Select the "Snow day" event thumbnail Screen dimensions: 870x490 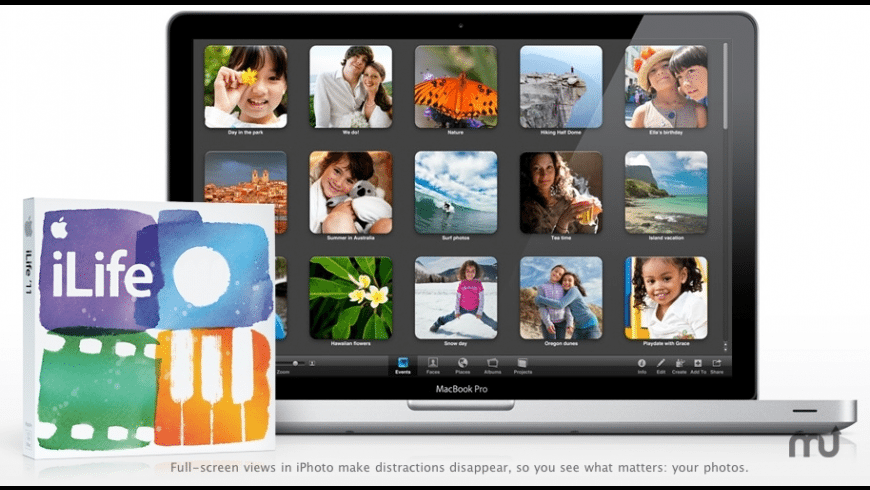pyautogui.click(x=456, y=297)
